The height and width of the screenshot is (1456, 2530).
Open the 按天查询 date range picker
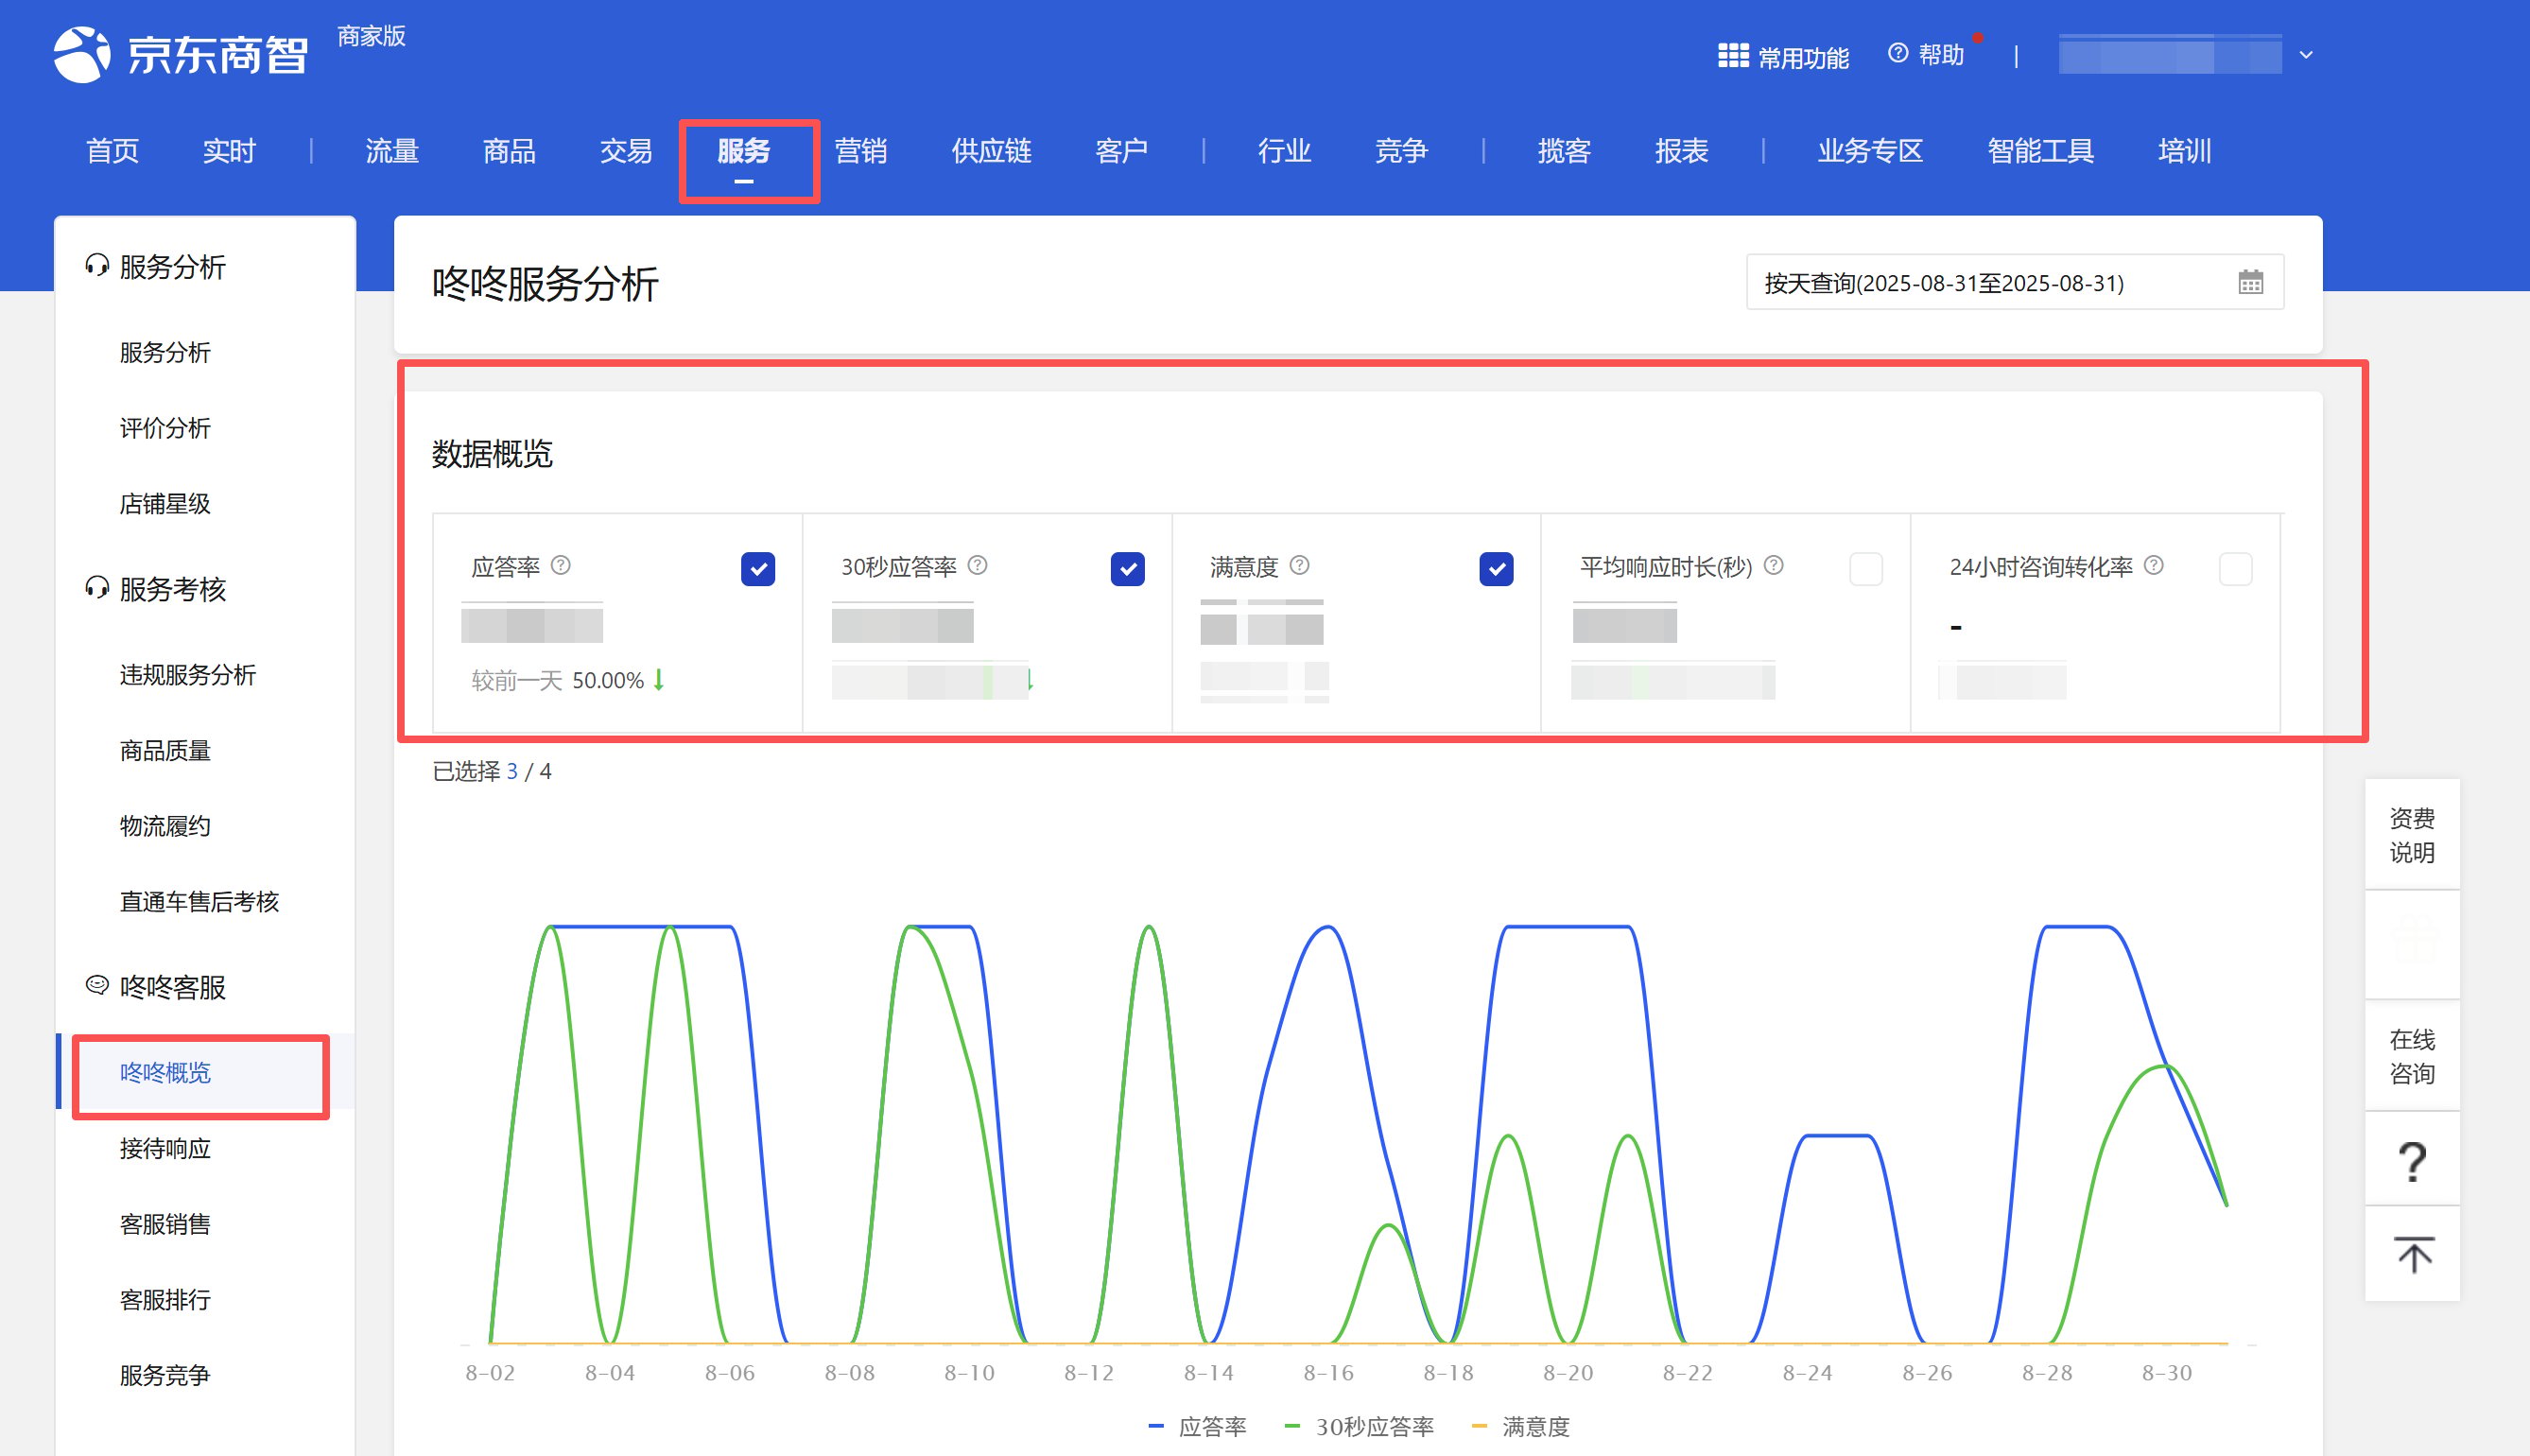click(x=2014, y=283)
